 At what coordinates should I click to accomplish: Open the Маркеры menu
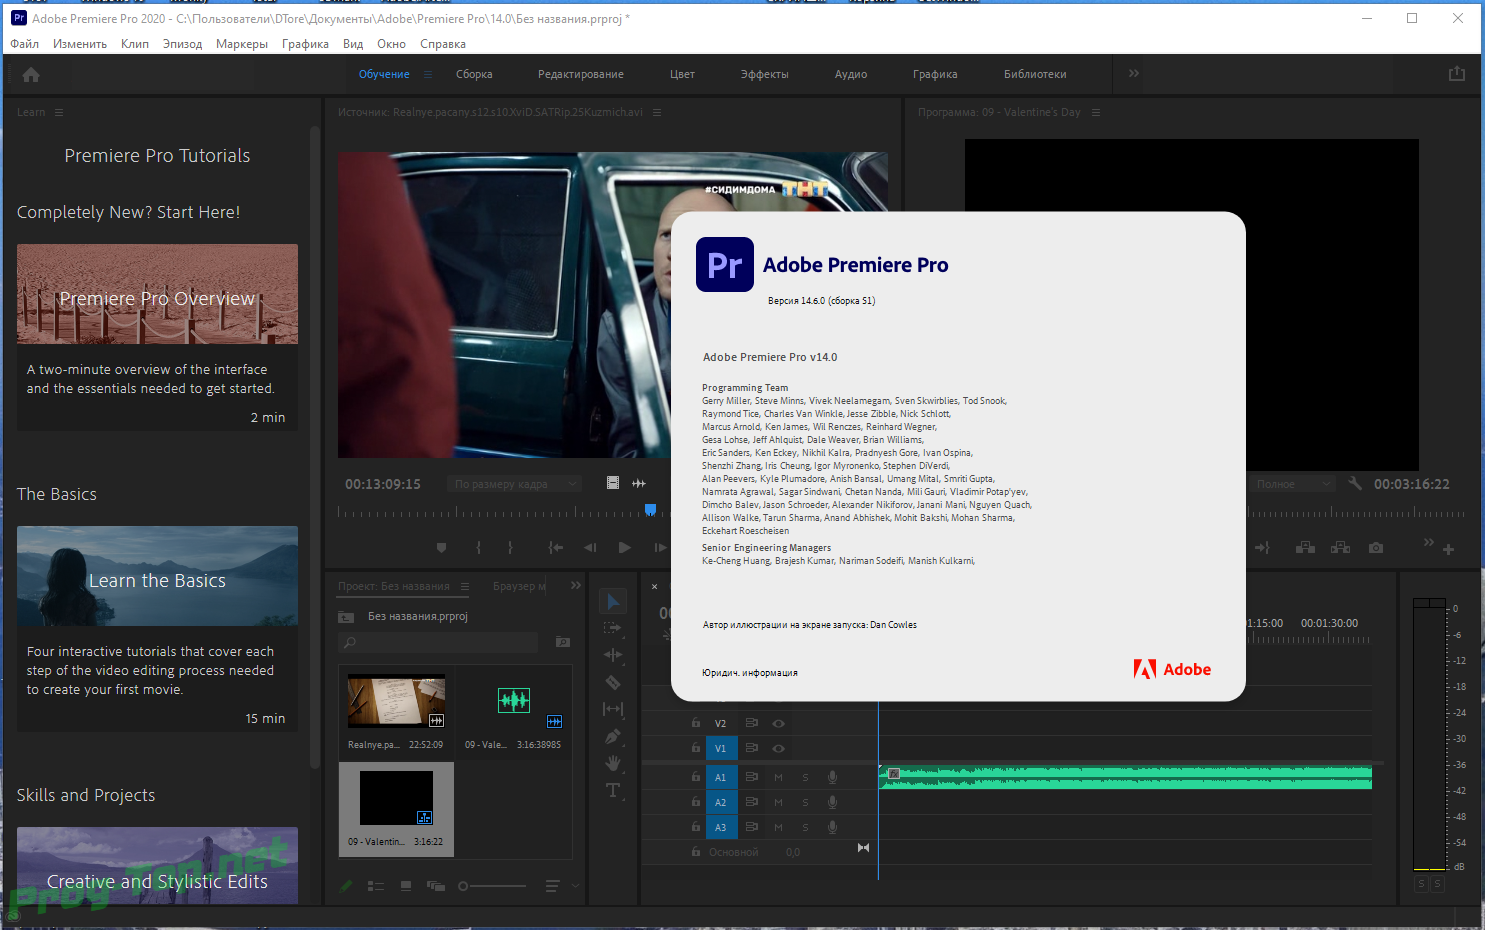[x=242, y=44]
